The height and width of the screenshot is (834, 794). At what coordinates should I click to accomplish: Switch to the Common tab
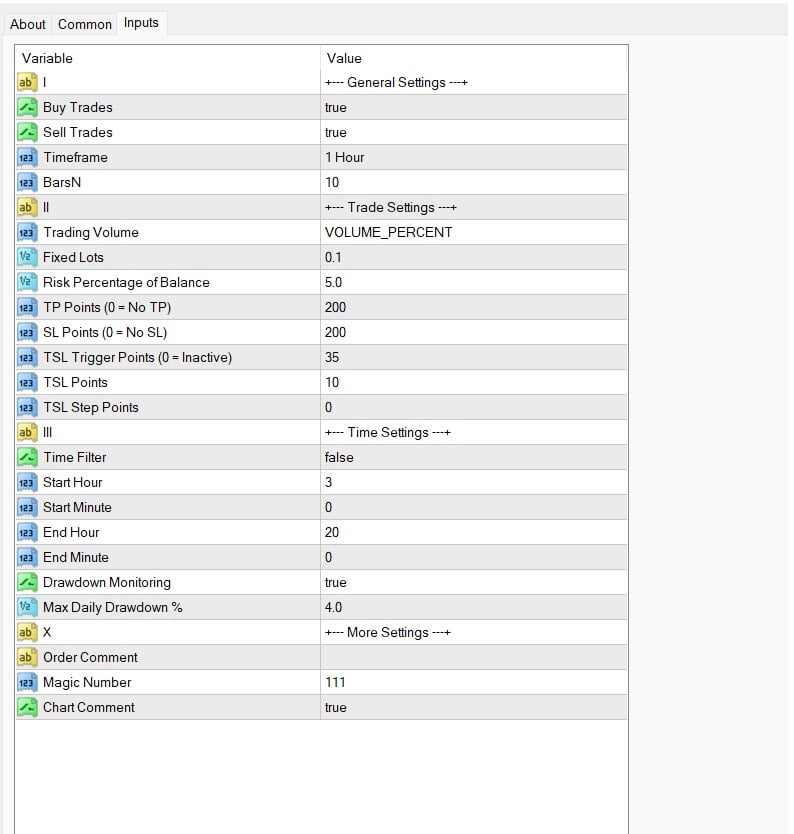(x=85, y=24)
